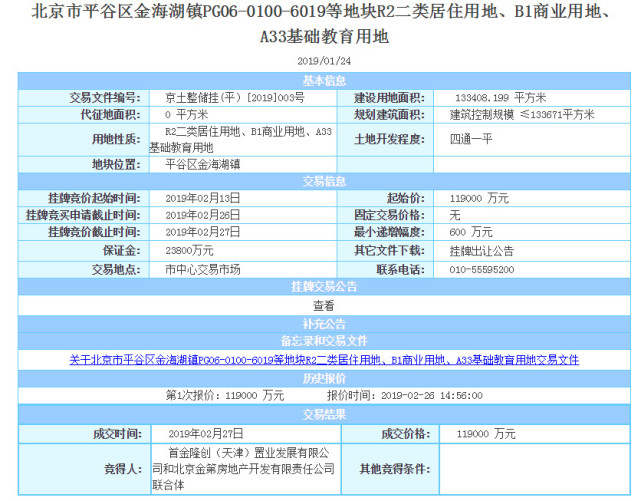Click the 用地性质 value R2二类居住用地

tap(241, 139)
